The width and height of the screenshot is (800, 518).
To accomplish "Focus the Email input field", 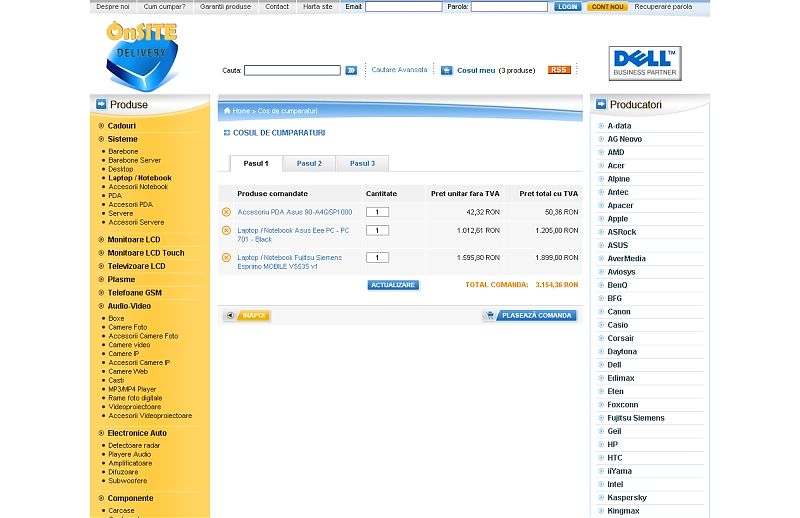I will [x=404, y=7].
